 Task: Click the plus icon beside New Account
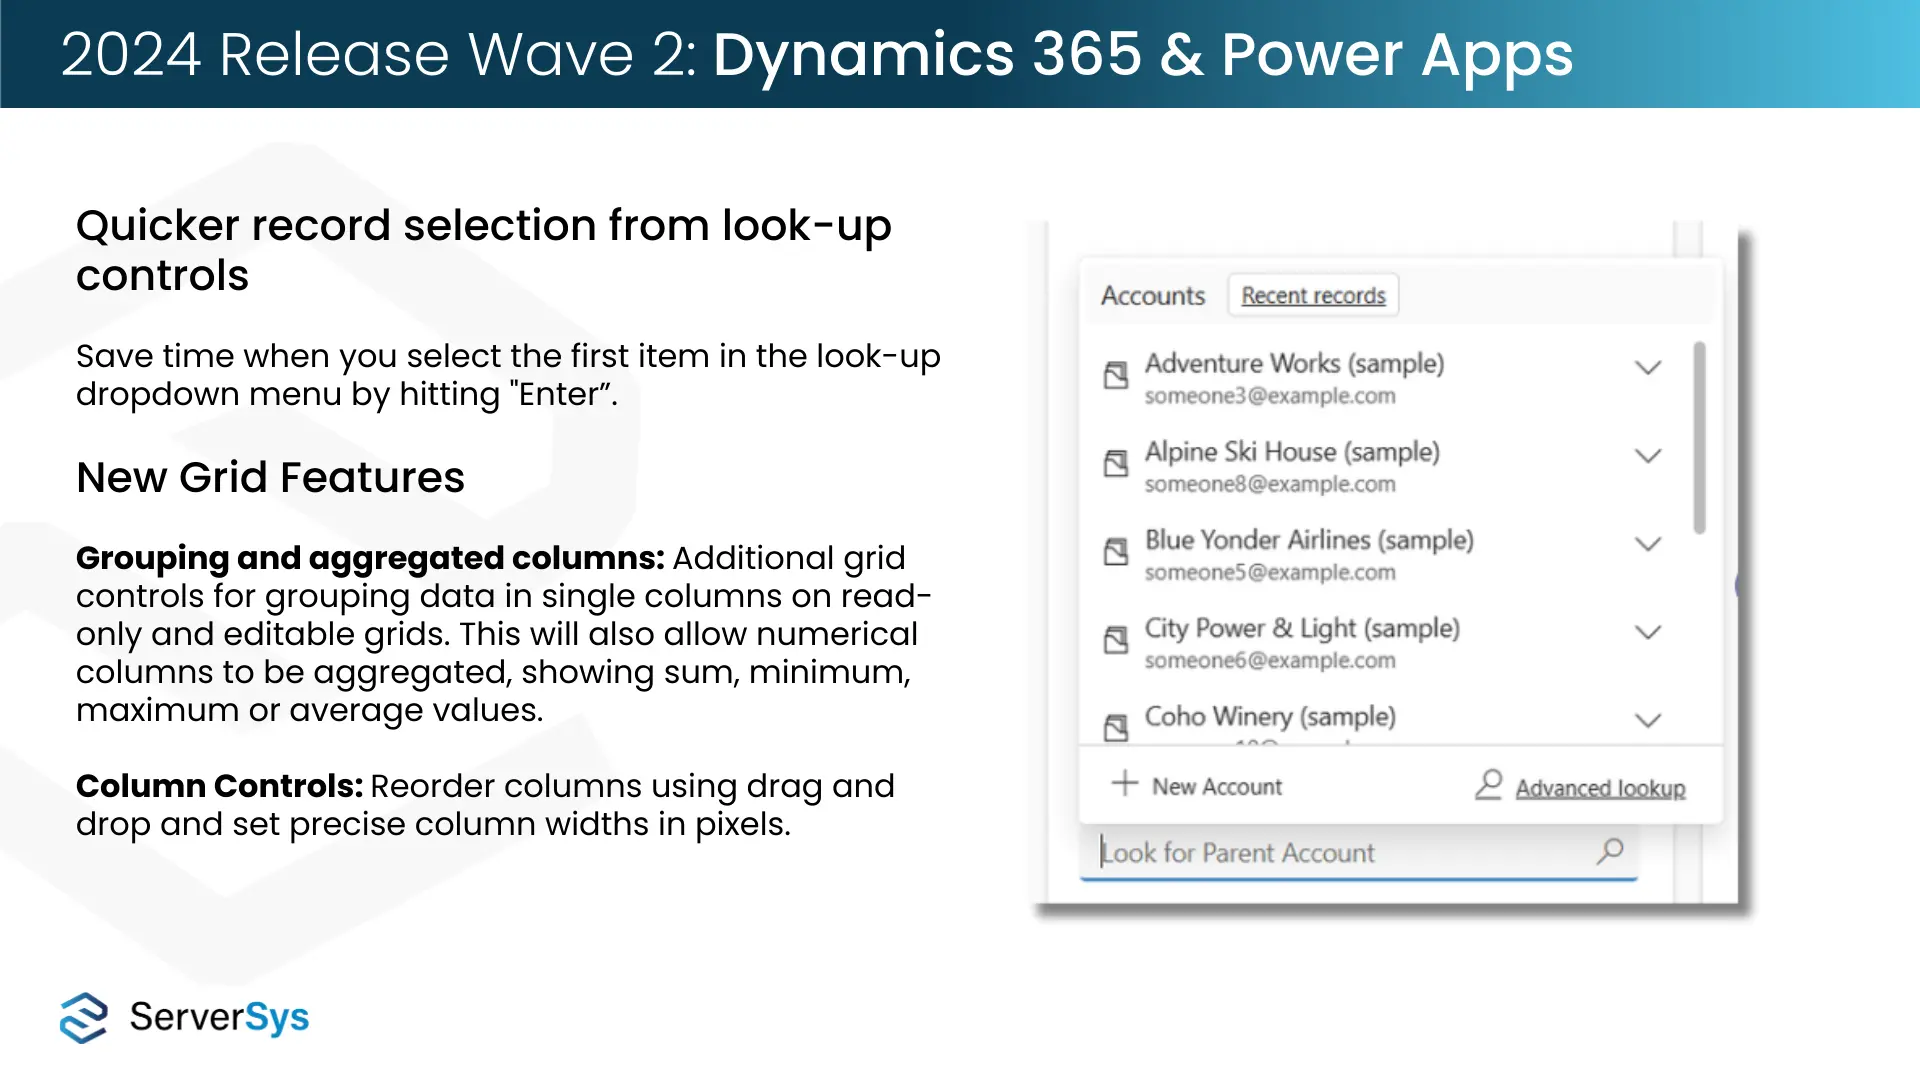tap(1125, 783)
